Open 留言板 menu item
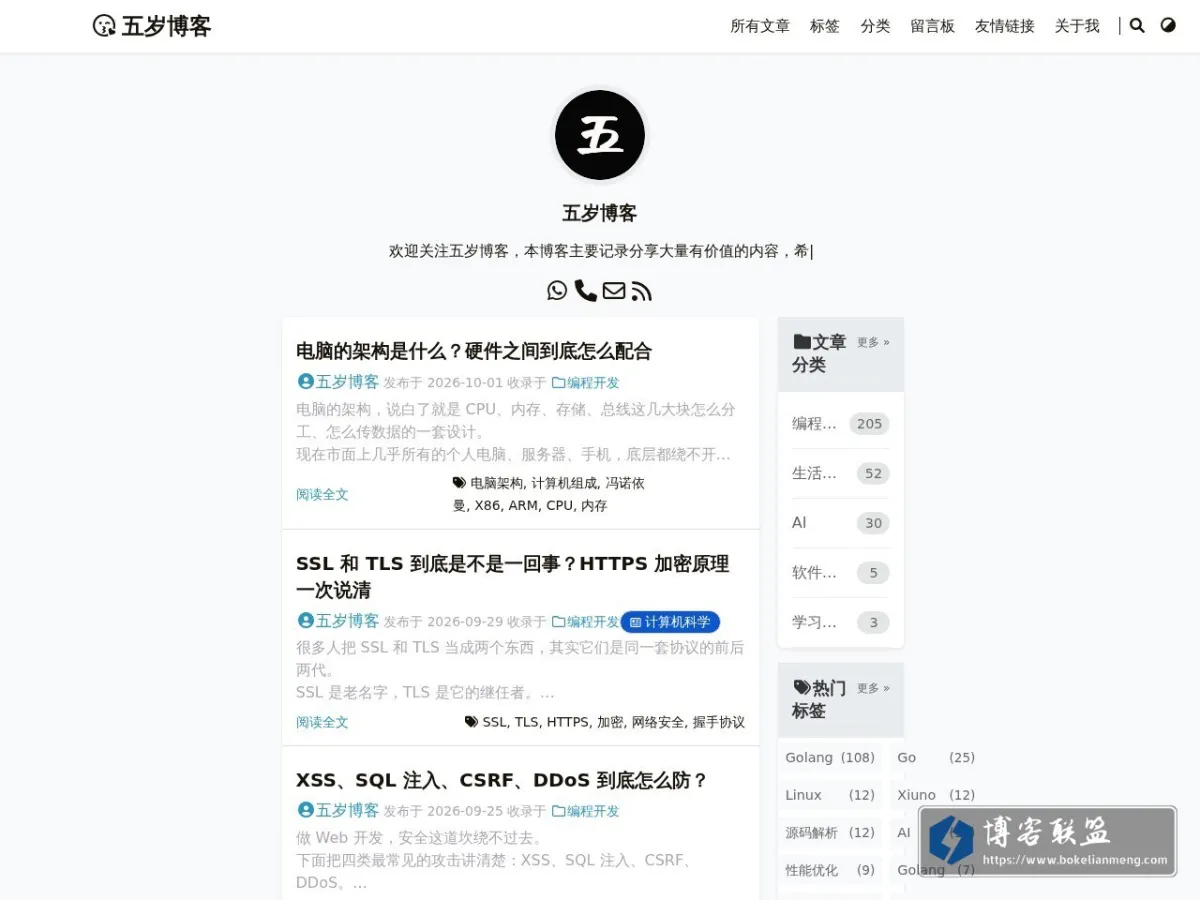This screenshot has height=900, width=1200. click(x=933, y=26)
